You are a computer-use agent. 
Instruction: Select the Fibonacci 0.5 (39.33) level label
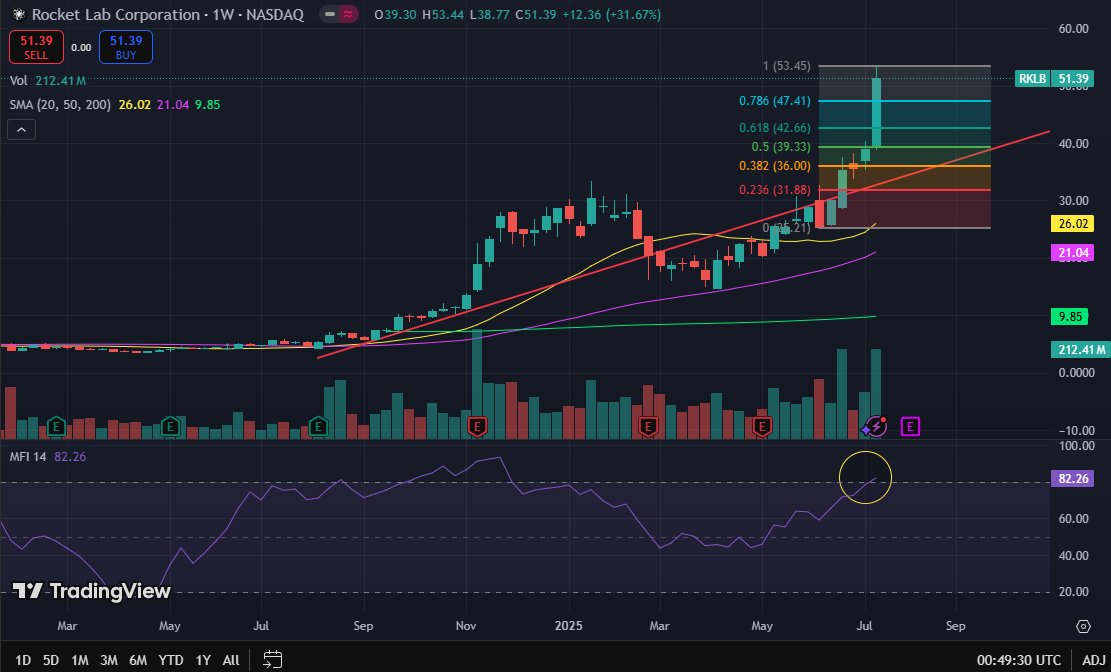pyautogui.click(x=781, y=147)
